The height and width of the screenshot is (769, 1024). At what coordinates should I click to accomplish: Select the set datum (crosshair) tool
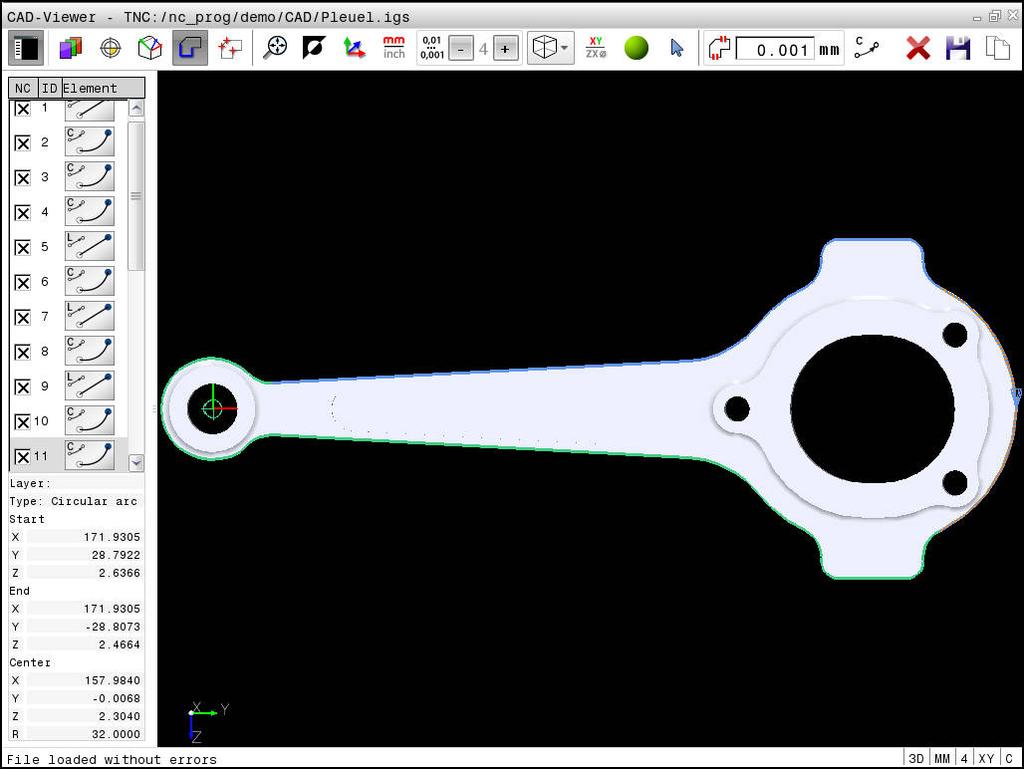[110, 48]
